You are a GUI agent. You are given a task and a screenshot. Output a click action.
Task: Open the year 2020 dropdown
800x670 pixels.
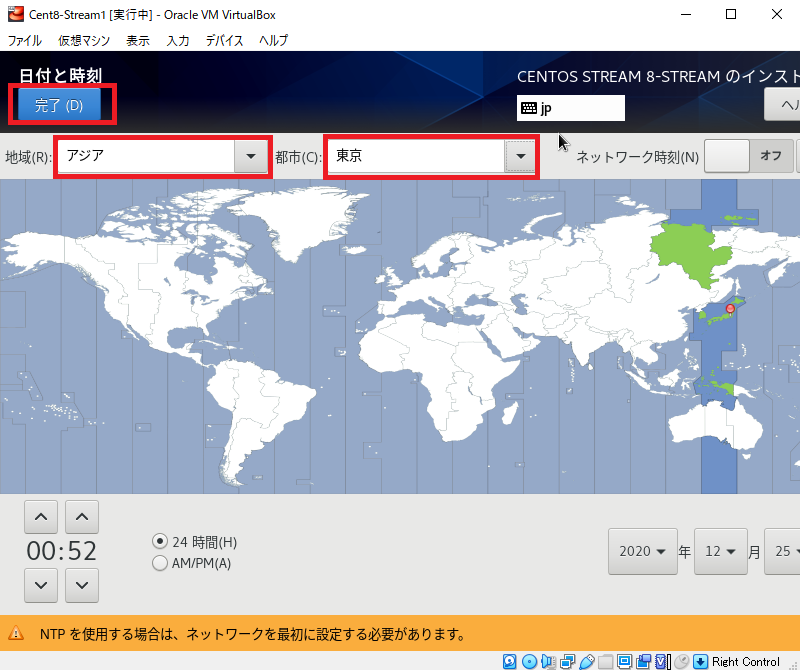[x=642, y=551]
